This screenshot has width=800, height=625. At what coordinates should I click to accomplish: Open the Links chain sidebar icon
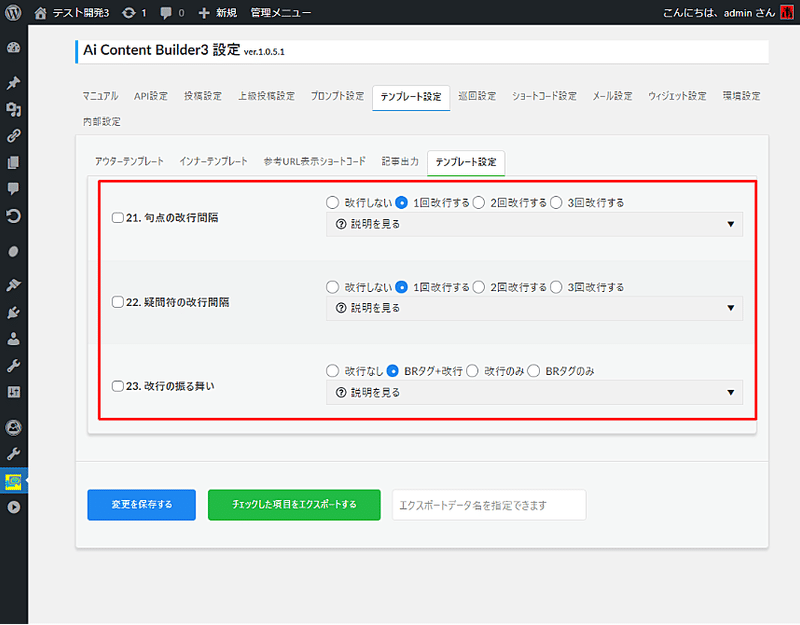[x=14, y=136]
